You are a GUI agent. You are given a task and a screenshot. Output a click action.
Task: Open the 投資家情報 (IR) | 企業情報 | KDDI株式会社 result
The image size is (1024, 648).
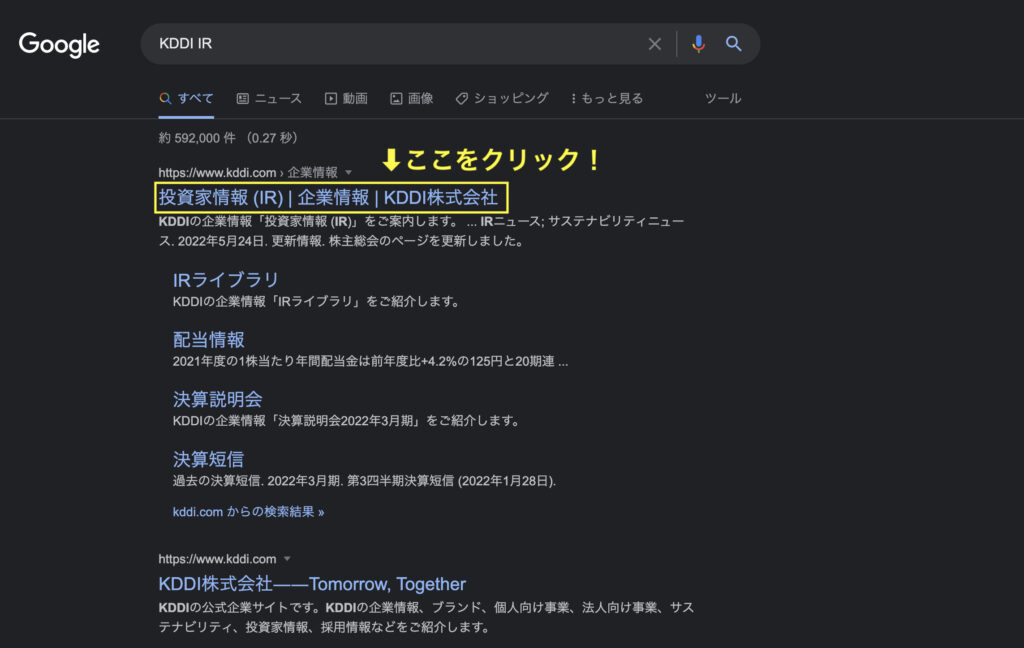[328, 197]
